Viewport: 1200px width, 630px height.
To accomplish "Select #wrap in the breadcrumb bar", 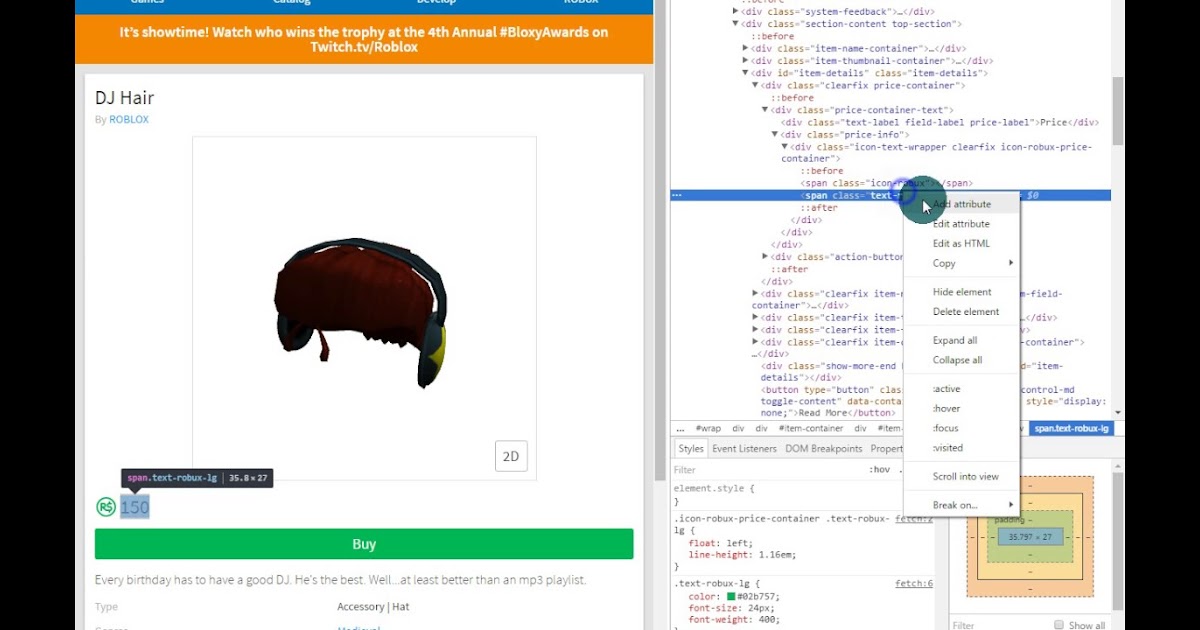I will pos(708,428).
